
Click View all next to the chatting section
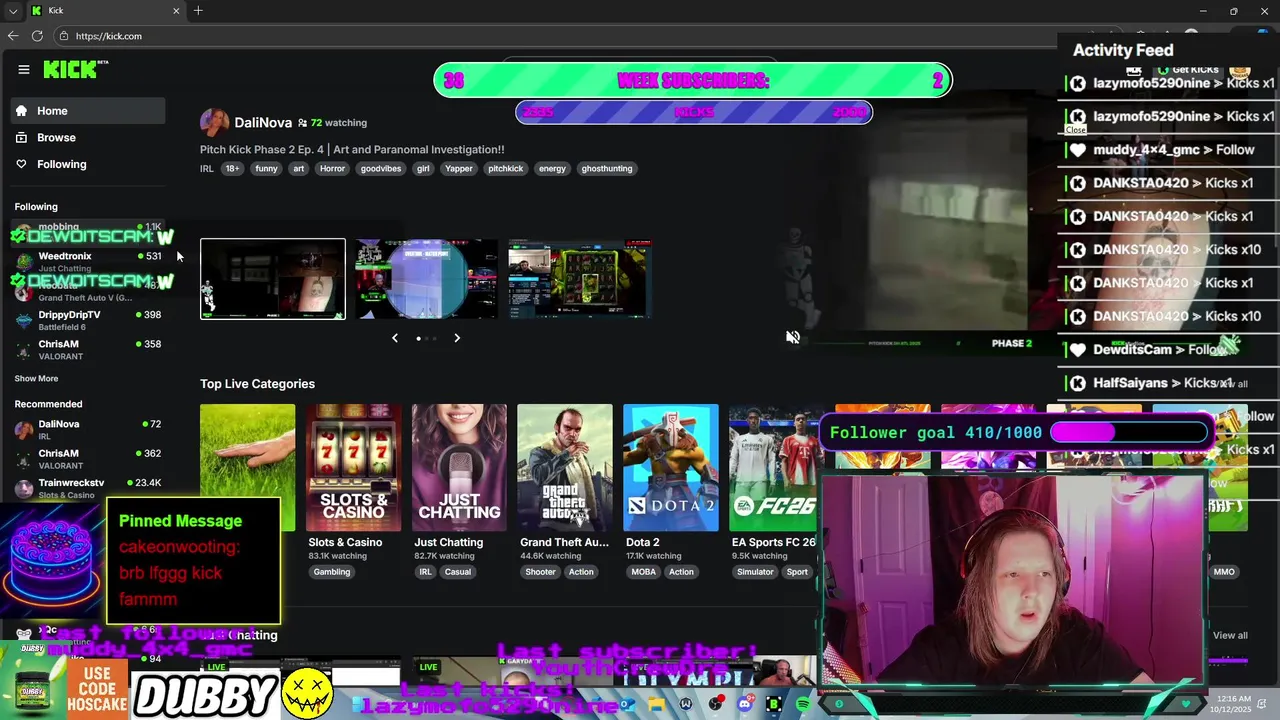tap(1230, 636)
